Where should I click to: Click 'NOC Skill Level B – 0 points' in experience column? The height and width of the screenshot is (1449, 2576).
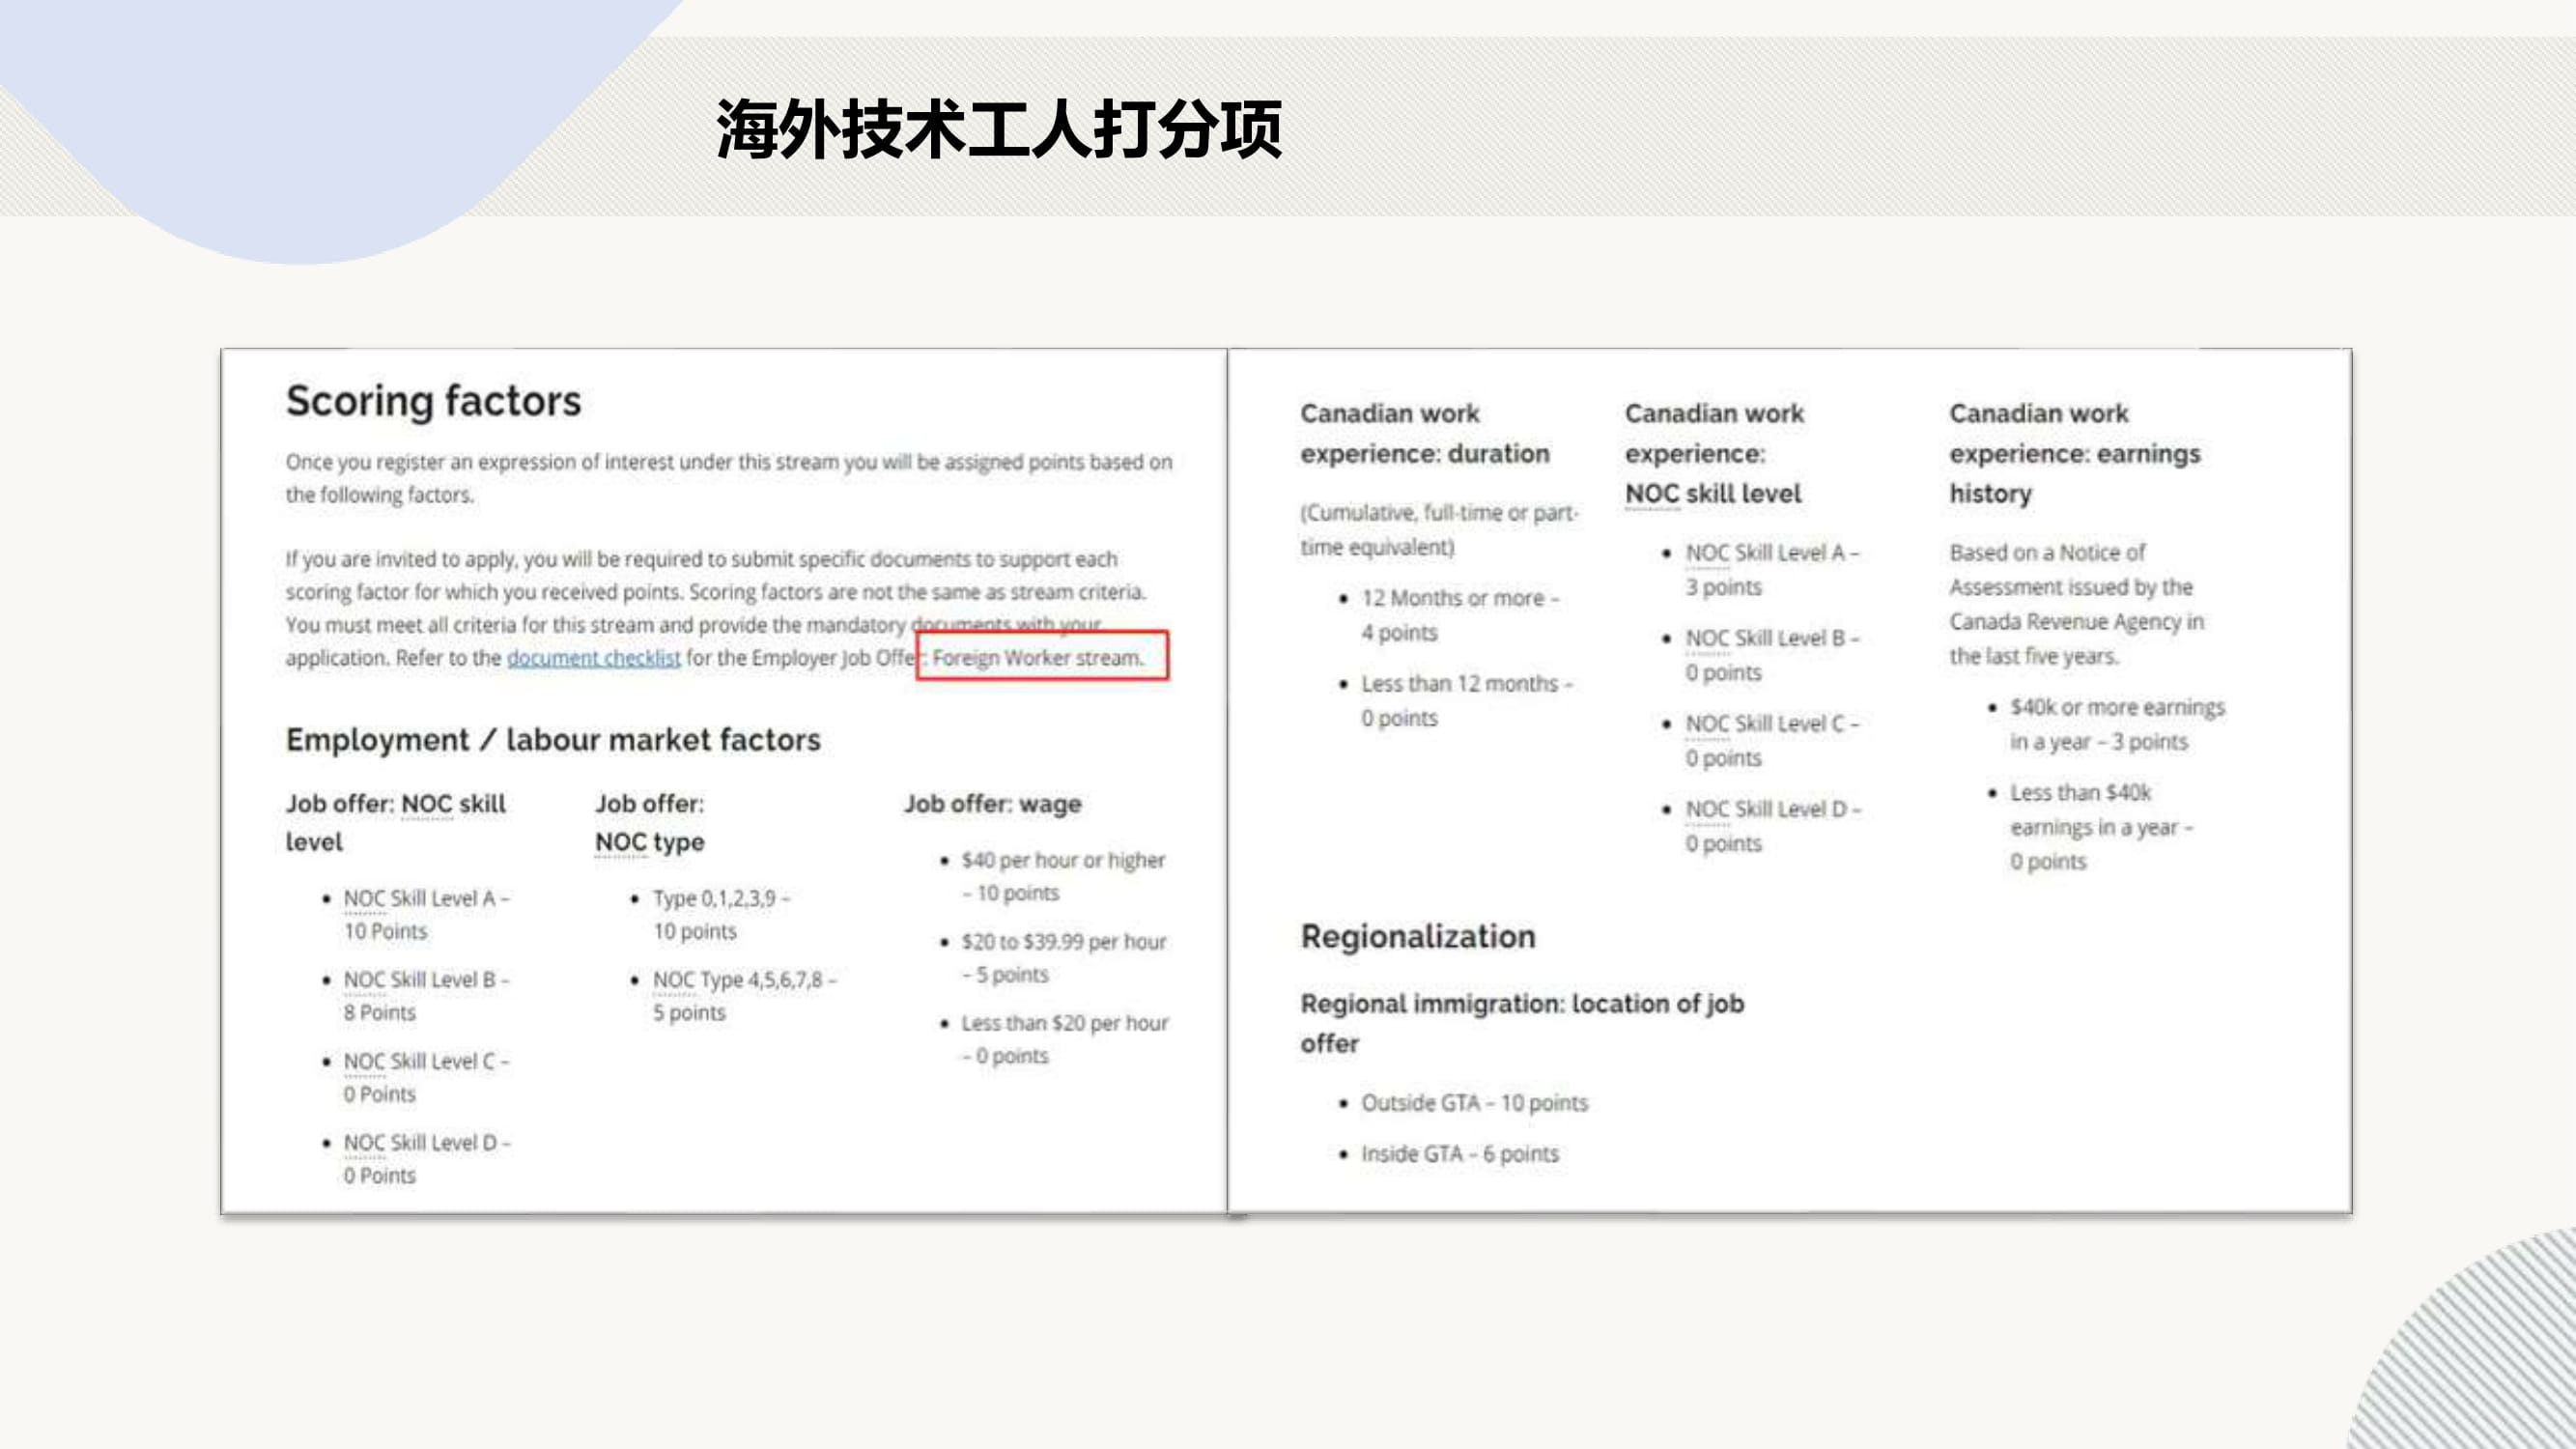click(x=1772, y=655)
